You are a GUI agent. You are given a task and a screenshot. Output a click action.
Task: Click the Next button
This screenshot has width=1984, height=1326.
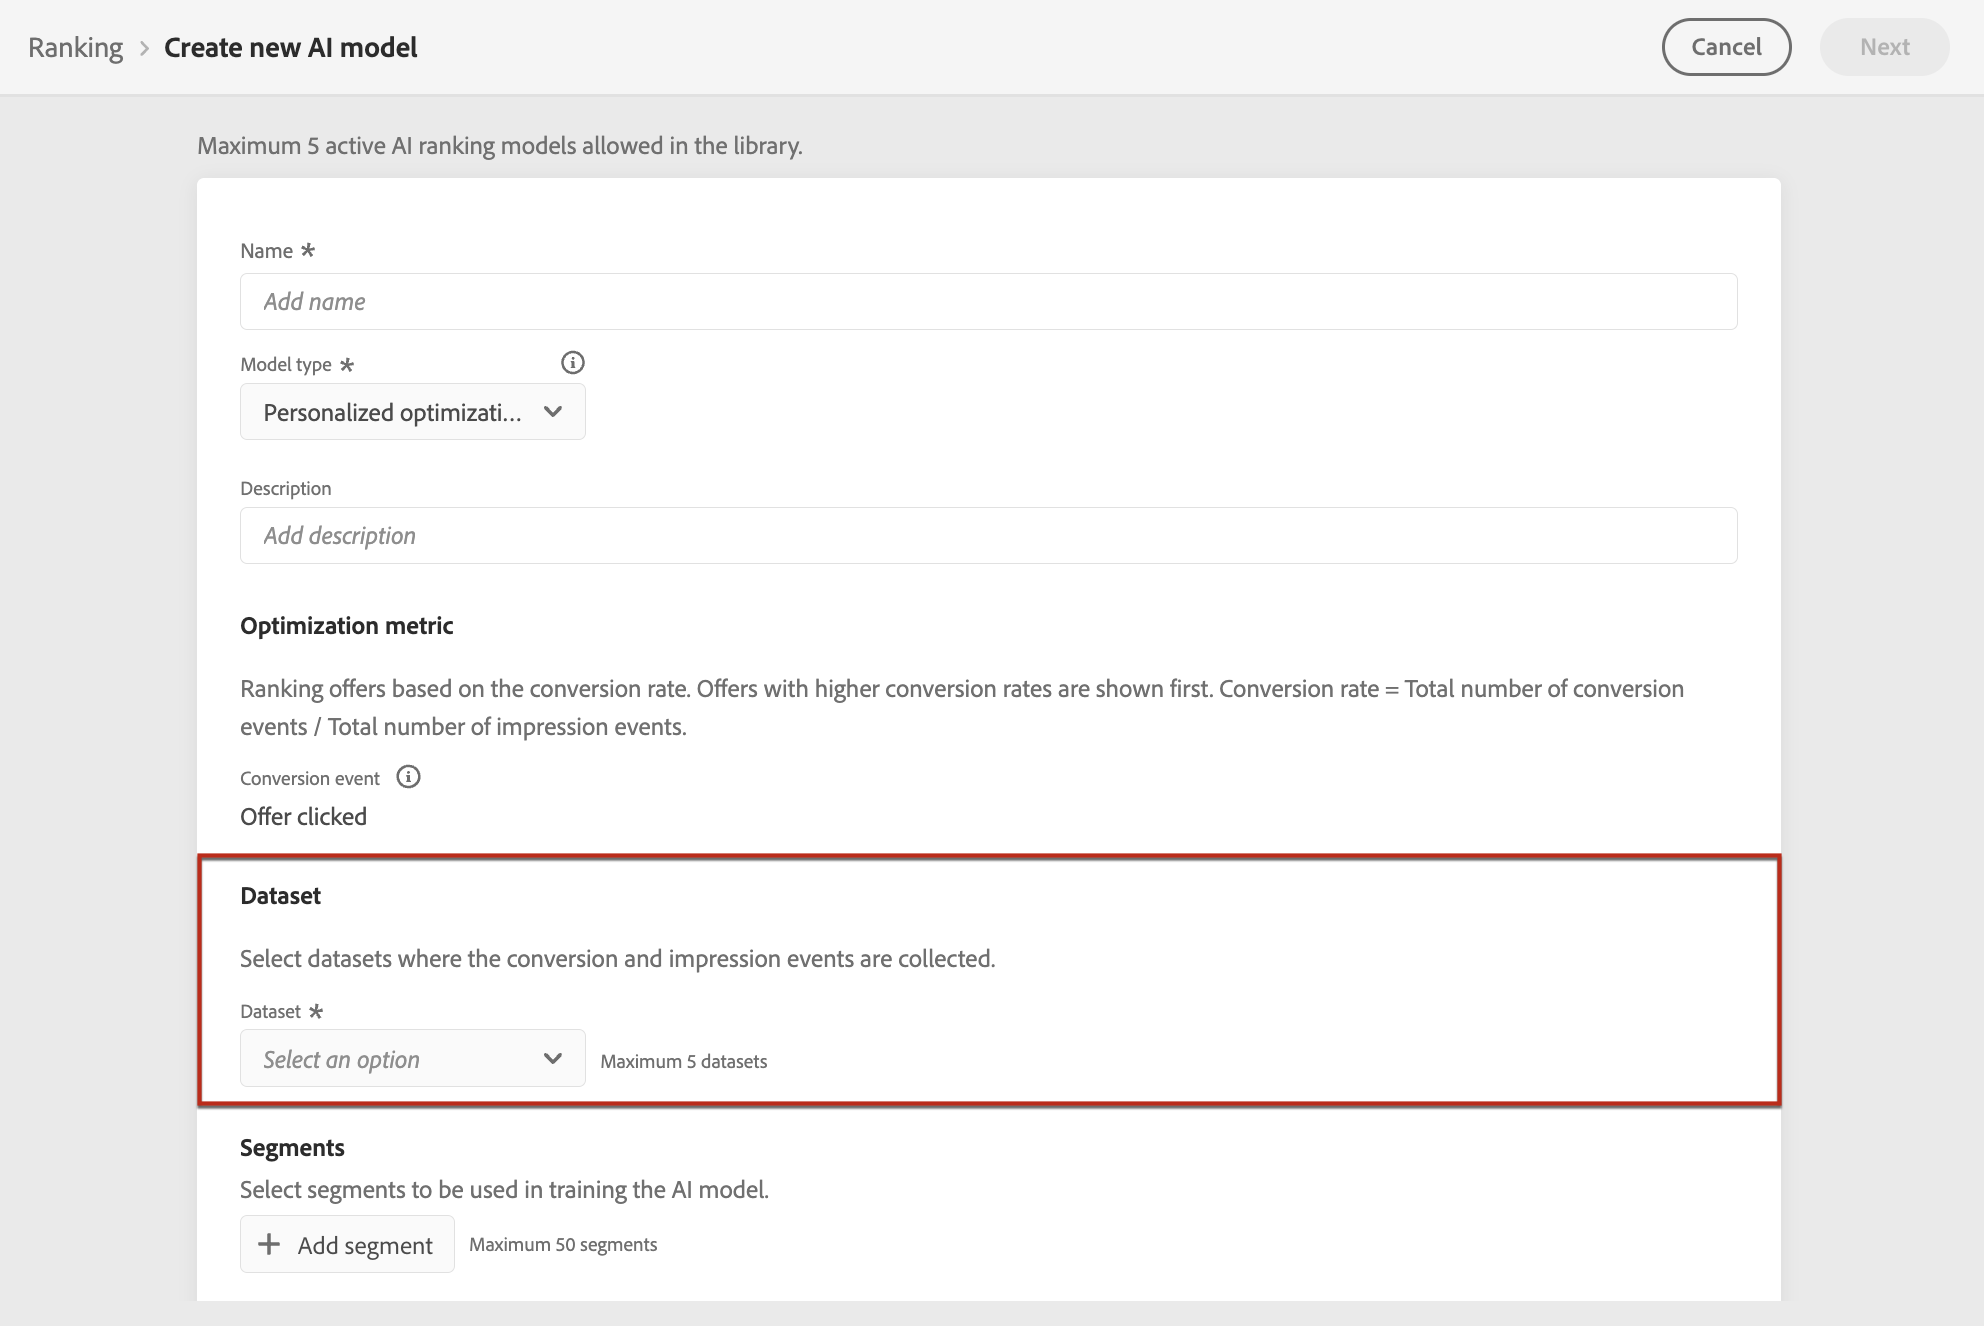pyautogui.click(x=1884, y=47)
